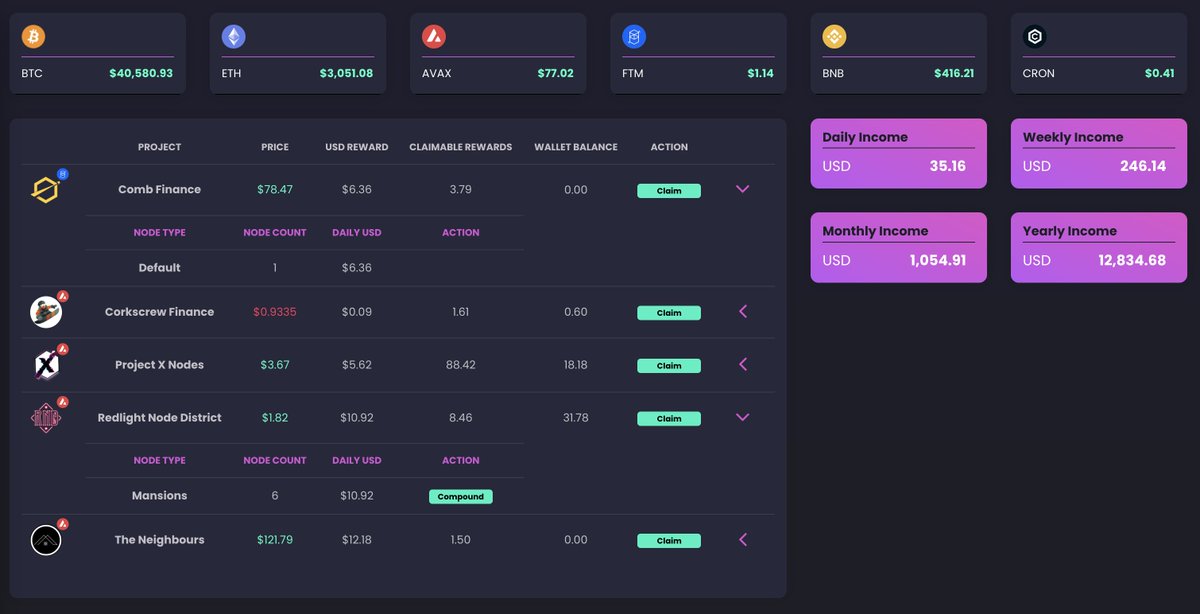Click the Project X price $3.67
The image size is (1200, 614).
click(x=275, y=365)
